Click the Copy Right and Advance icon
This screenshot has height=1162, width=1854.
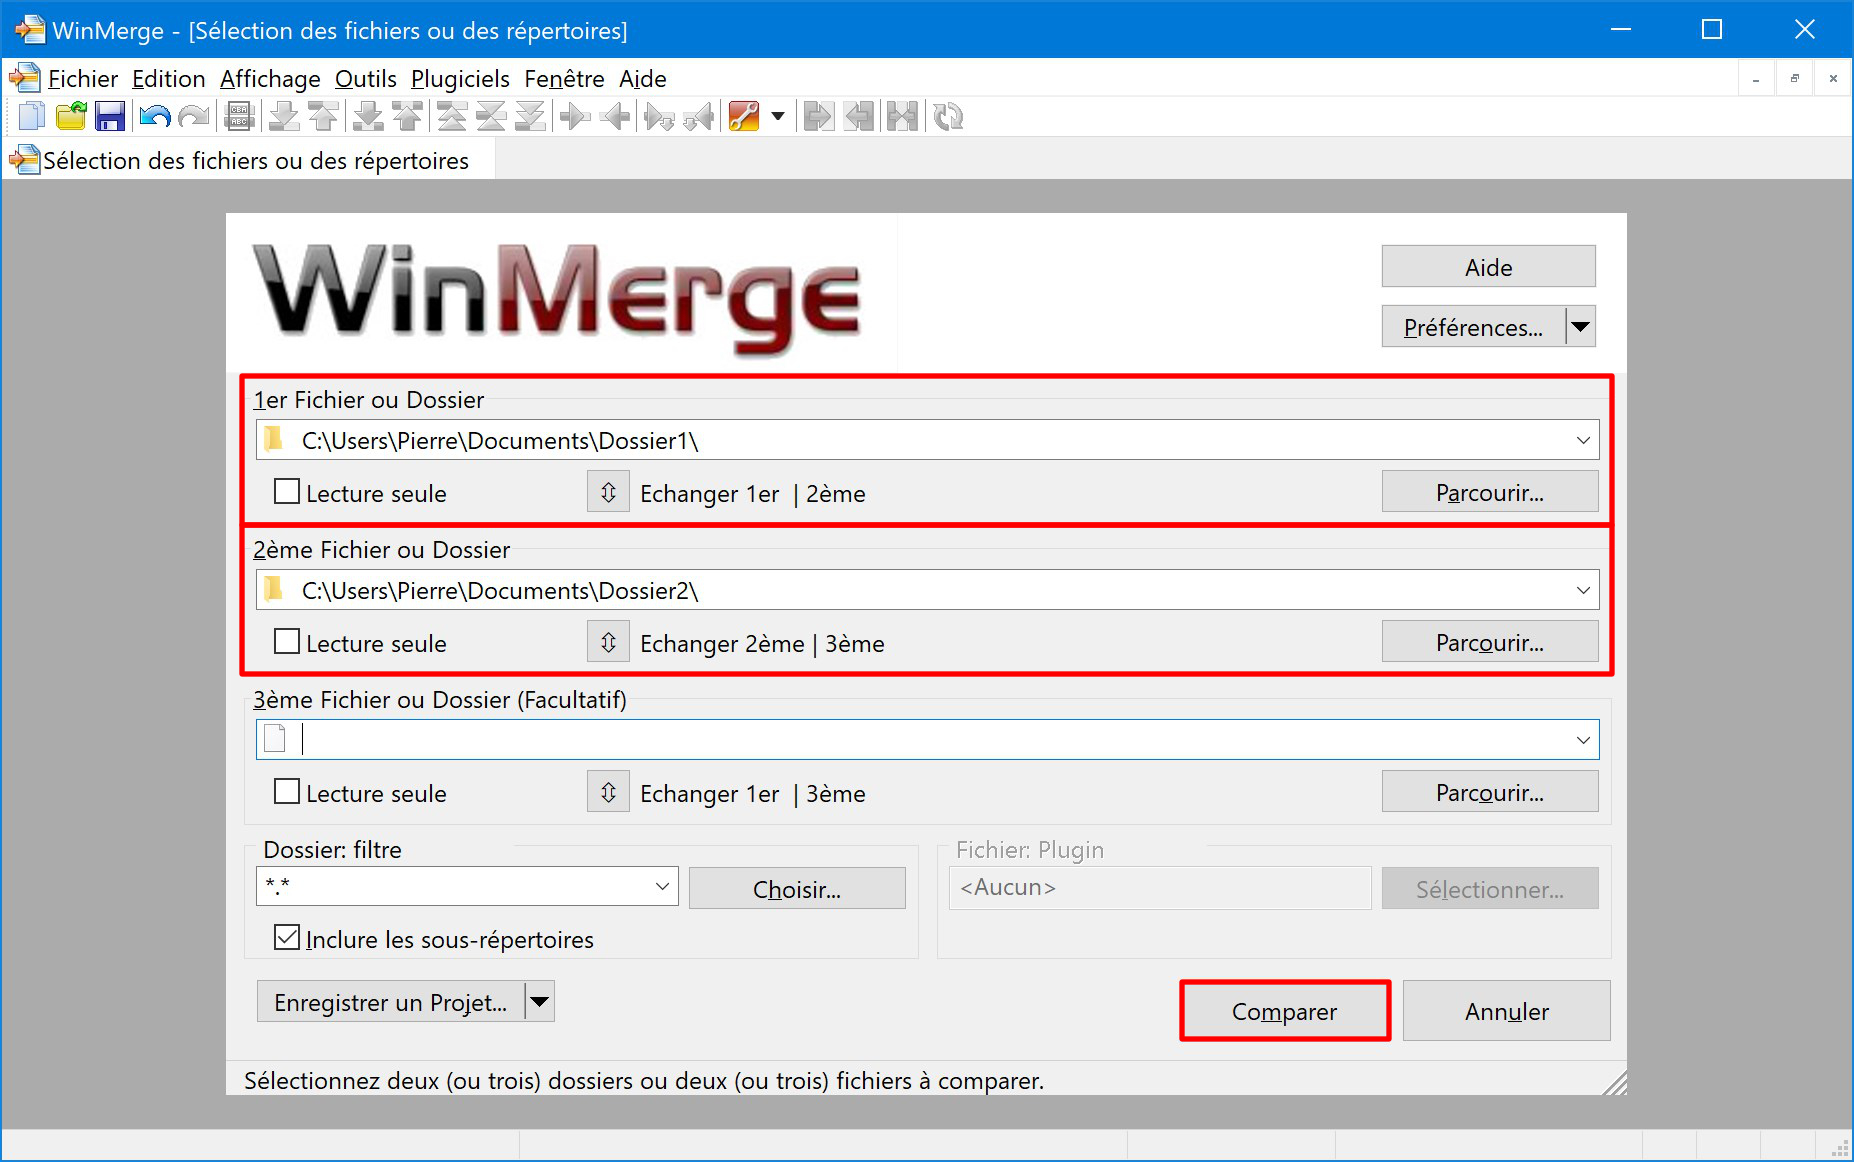click(659, 117)
